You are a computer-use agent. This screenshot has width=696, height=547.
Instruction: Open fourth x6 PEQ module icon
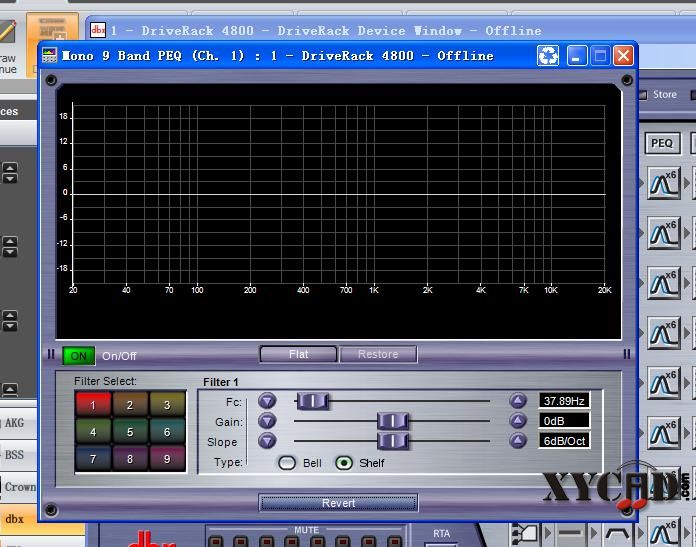[664, 333]
